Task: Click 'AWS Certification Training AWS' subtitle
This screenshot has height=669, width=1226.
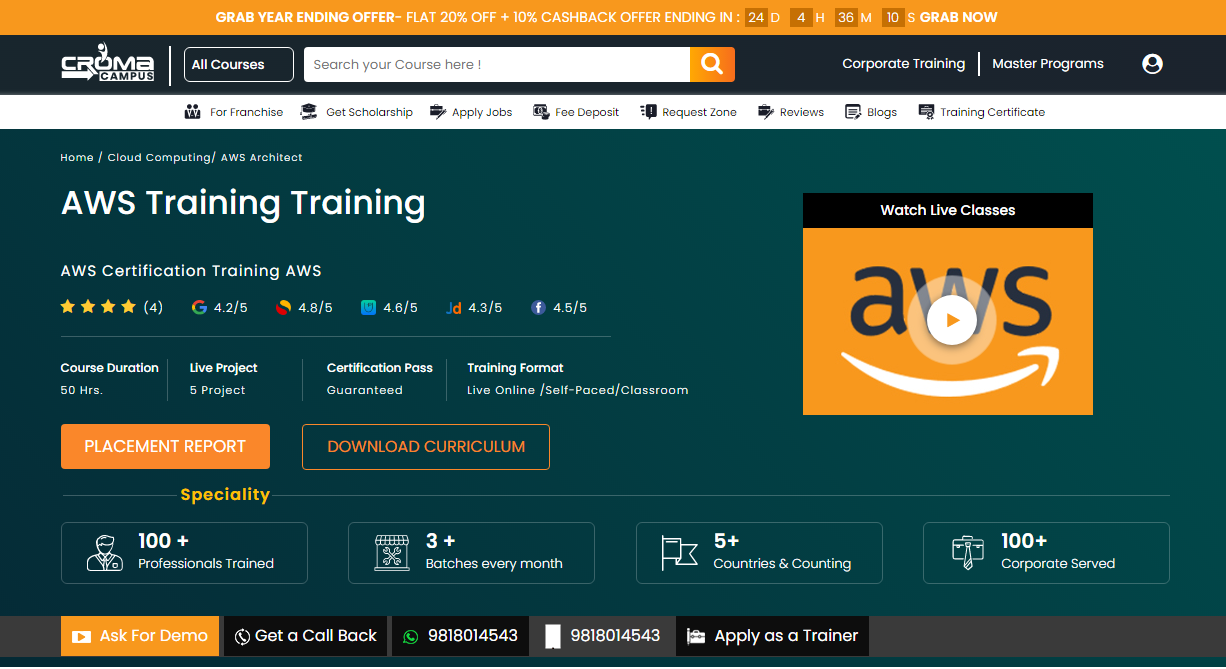Action: click(191, 271)
